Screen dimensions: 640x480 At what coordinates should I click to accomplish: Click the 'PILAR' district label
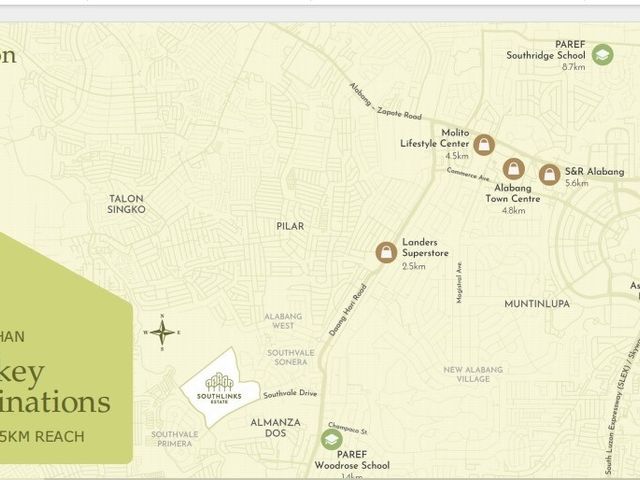tap(290, 226)
